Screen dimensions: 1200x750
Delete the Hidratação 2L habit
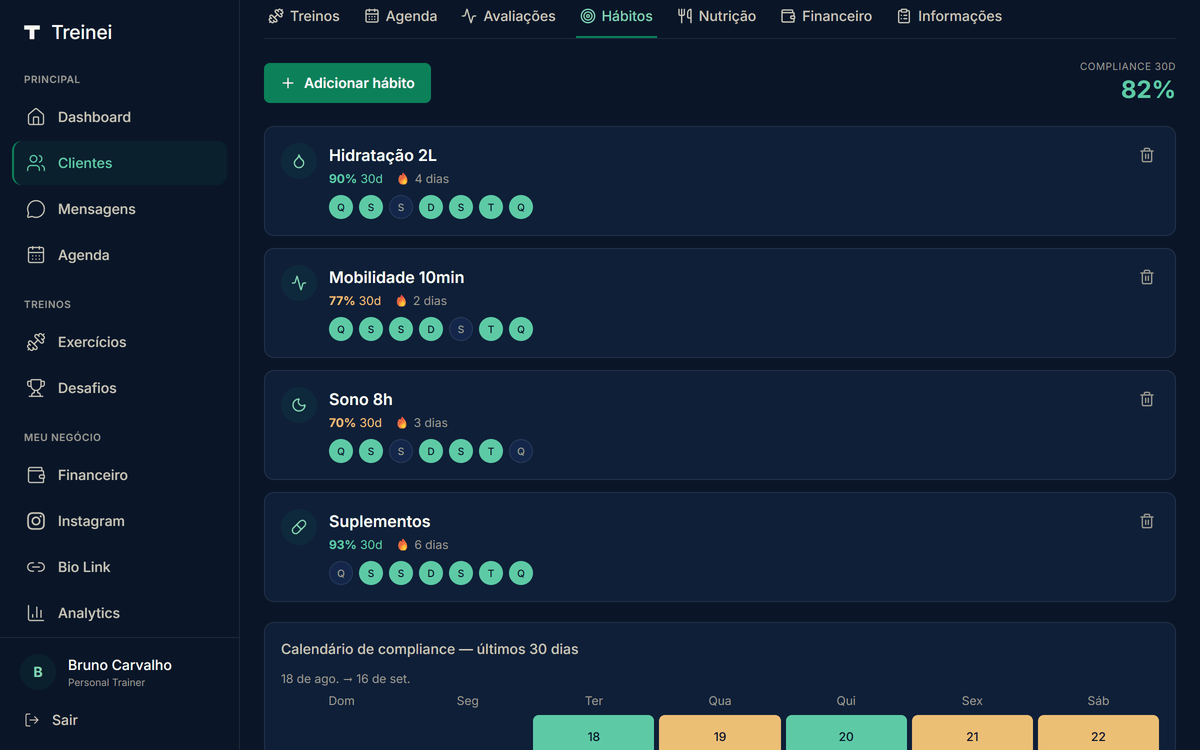pos(1147,155)
